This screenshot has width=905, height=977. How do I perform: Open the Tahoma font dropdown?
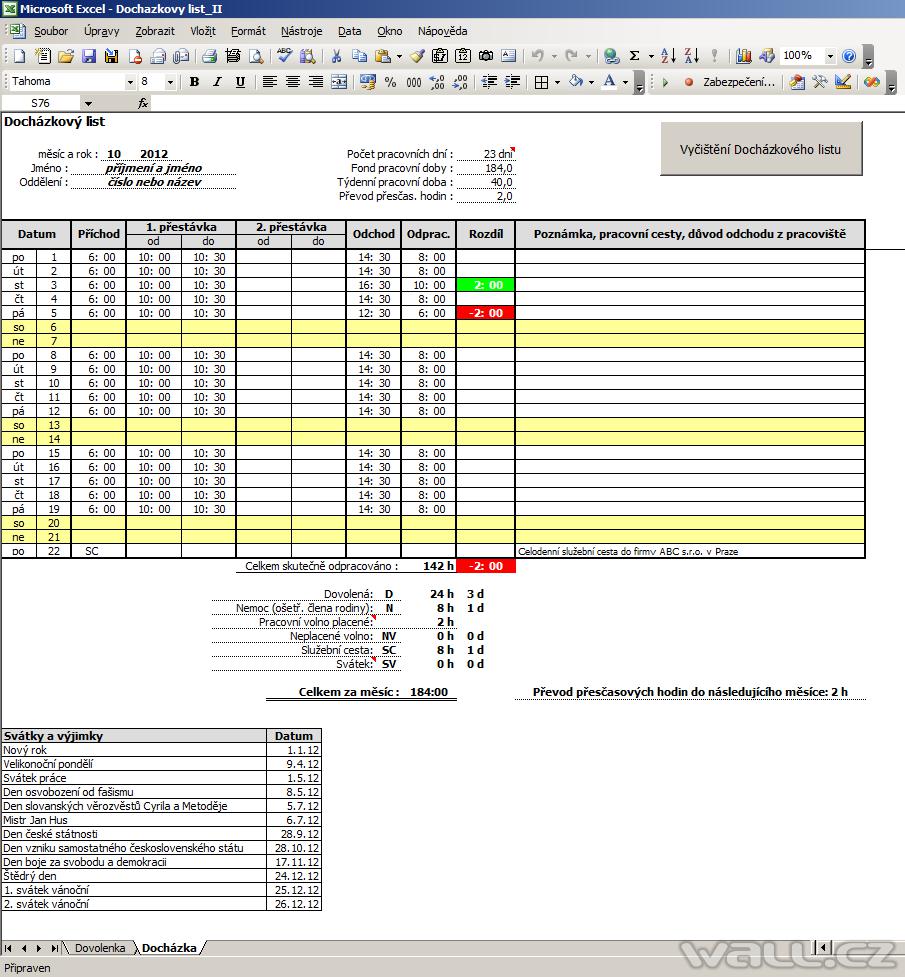click(x=130, y=82)
